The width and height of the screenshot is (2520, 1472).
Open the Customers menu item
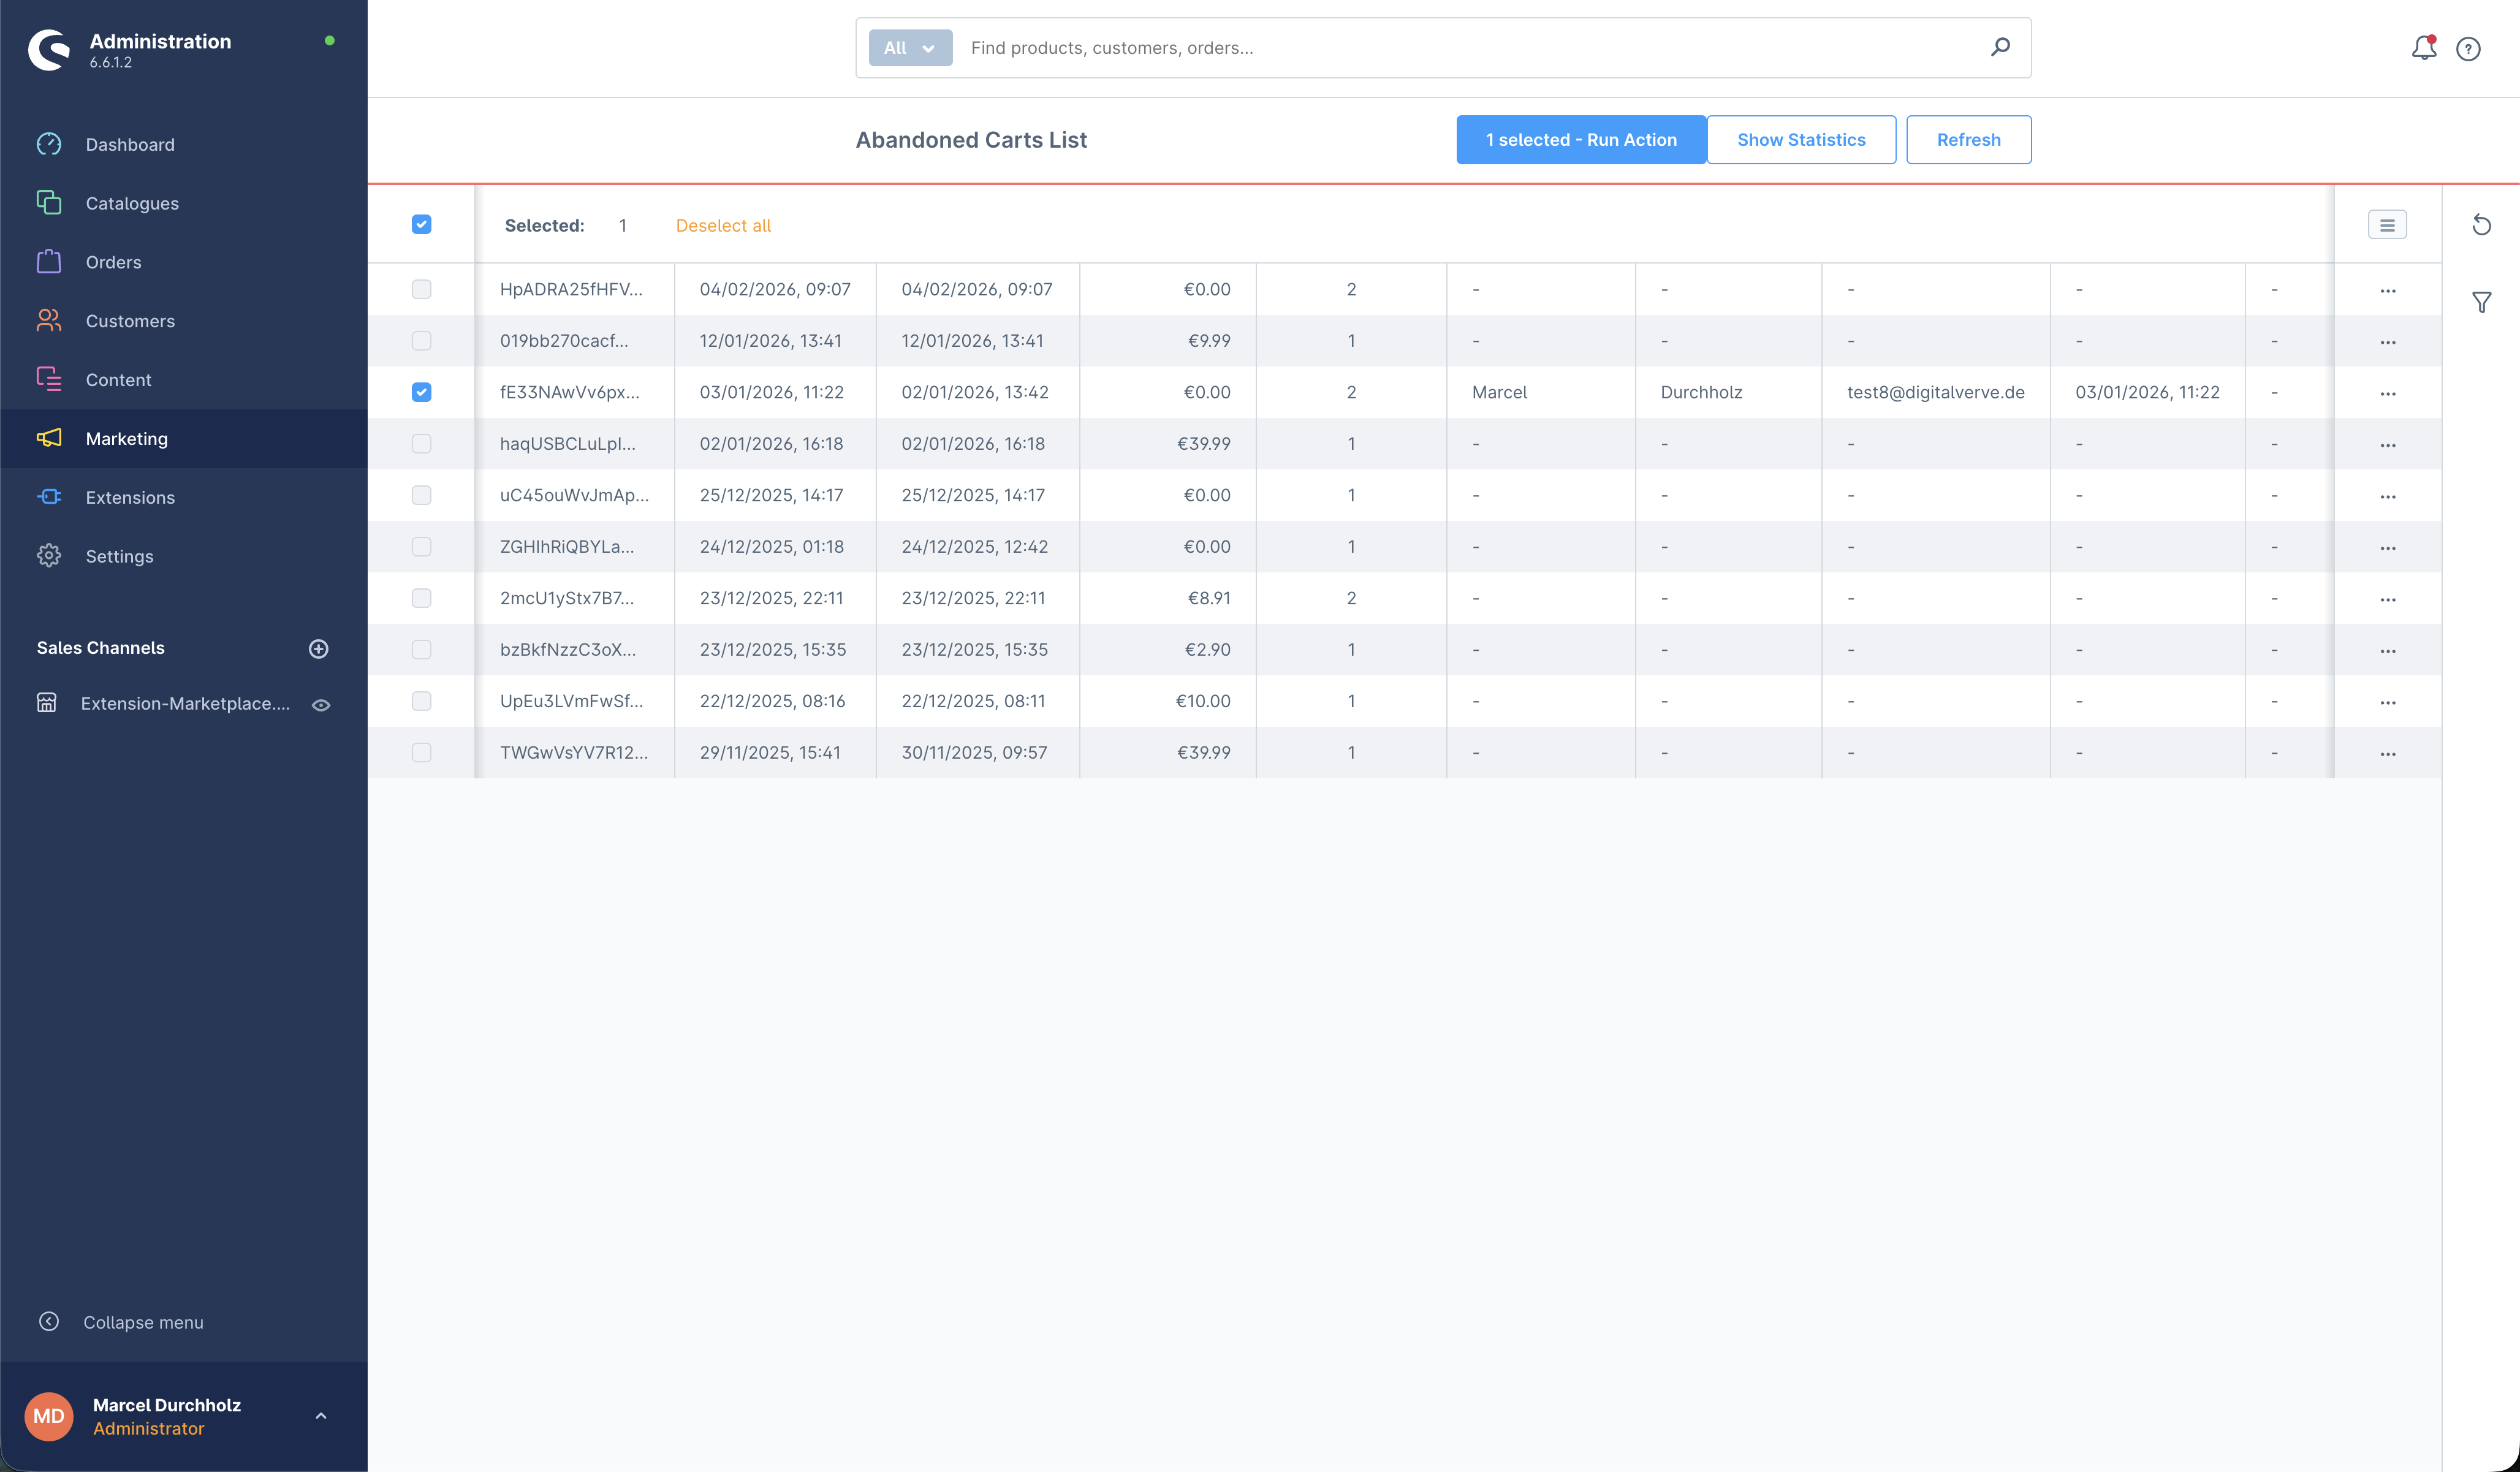coord(130,321)
